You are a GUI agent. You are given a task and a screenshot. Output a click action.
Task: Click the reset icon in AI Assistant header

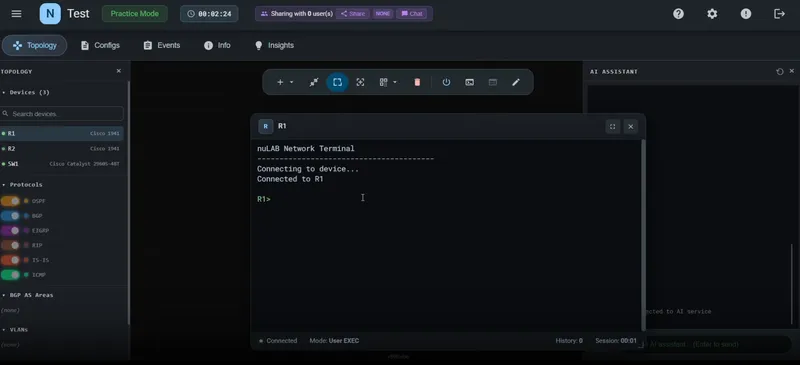[780, 71]
